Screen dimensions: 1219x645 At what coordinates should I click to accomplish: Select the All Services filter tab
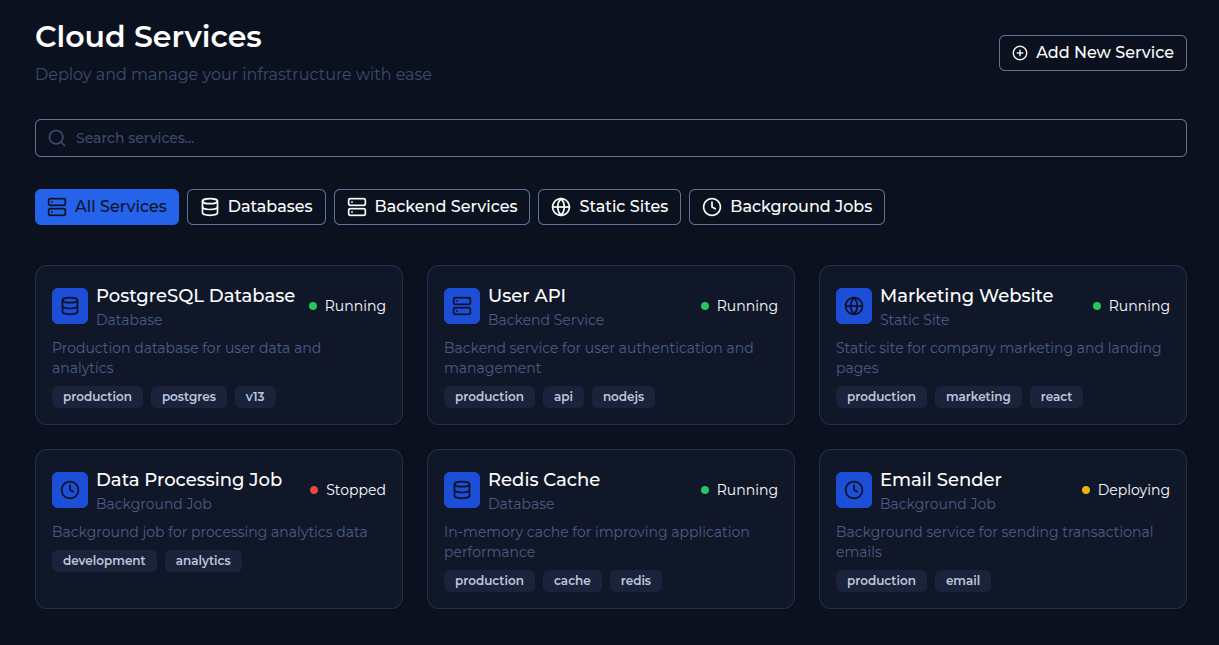click(x=107, y=207)
